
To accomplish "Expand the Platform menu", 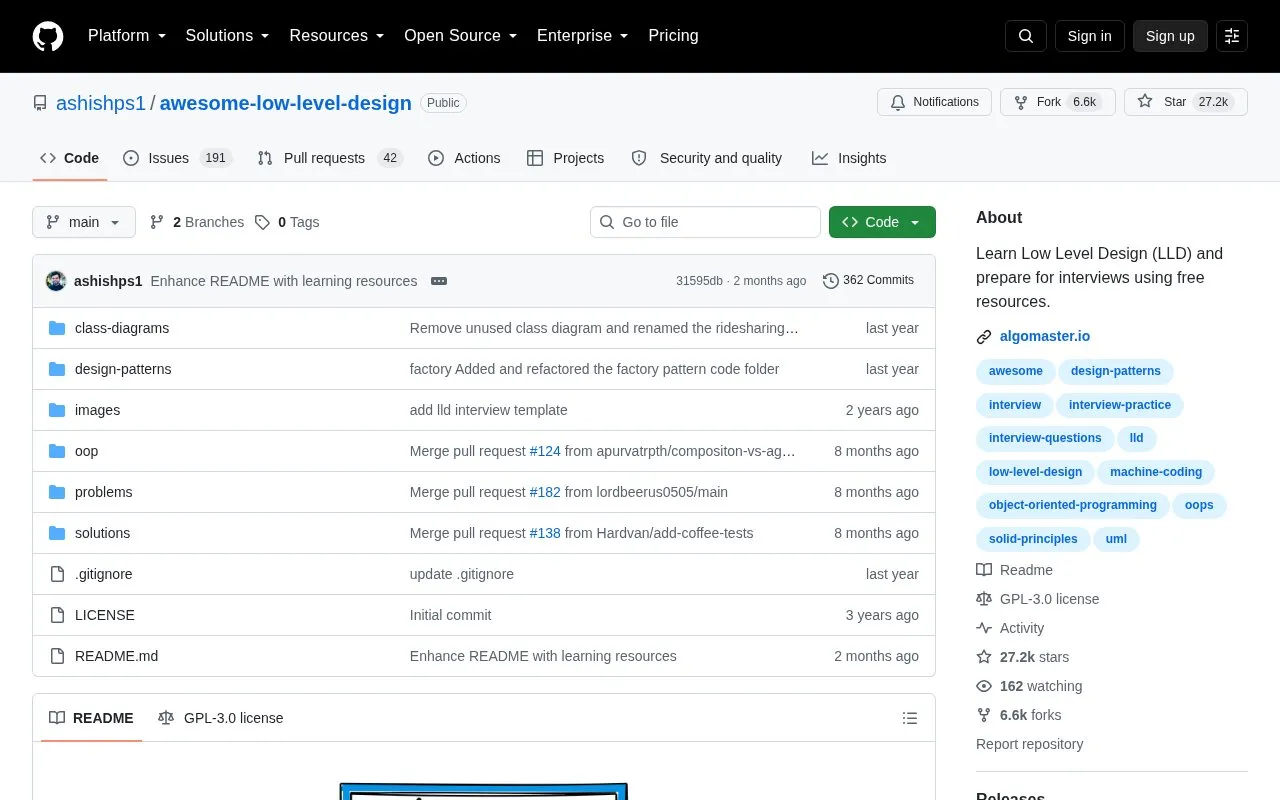I will [127, 36].
